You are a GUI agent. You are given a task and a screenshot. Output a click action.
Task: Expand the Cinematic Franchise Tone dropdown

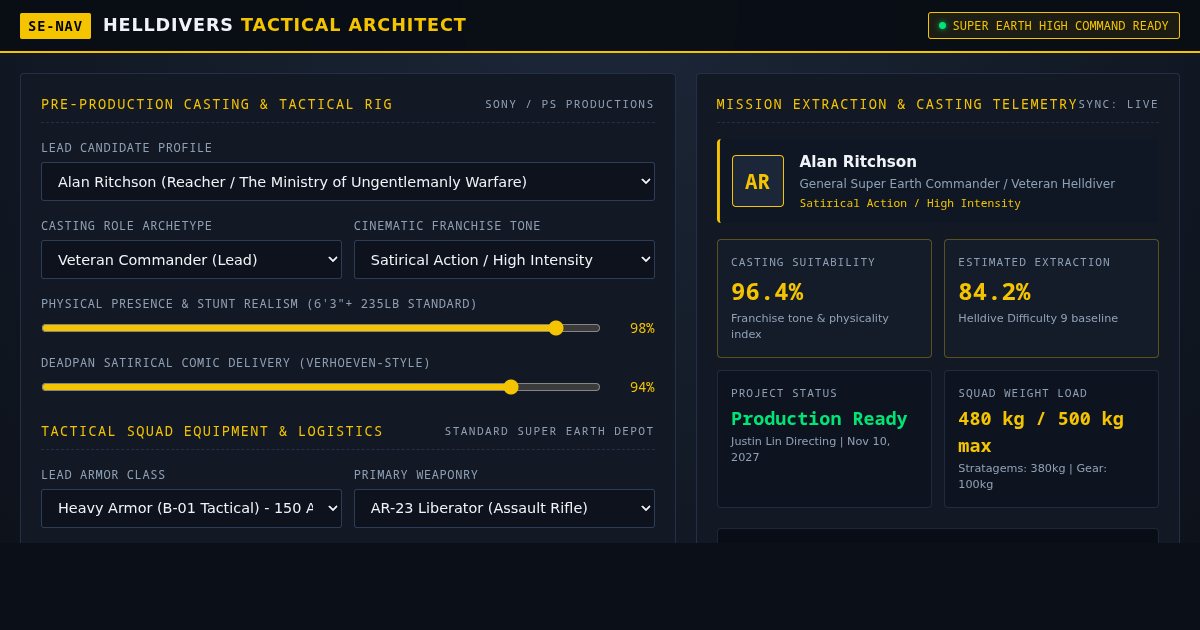(504, 260)
